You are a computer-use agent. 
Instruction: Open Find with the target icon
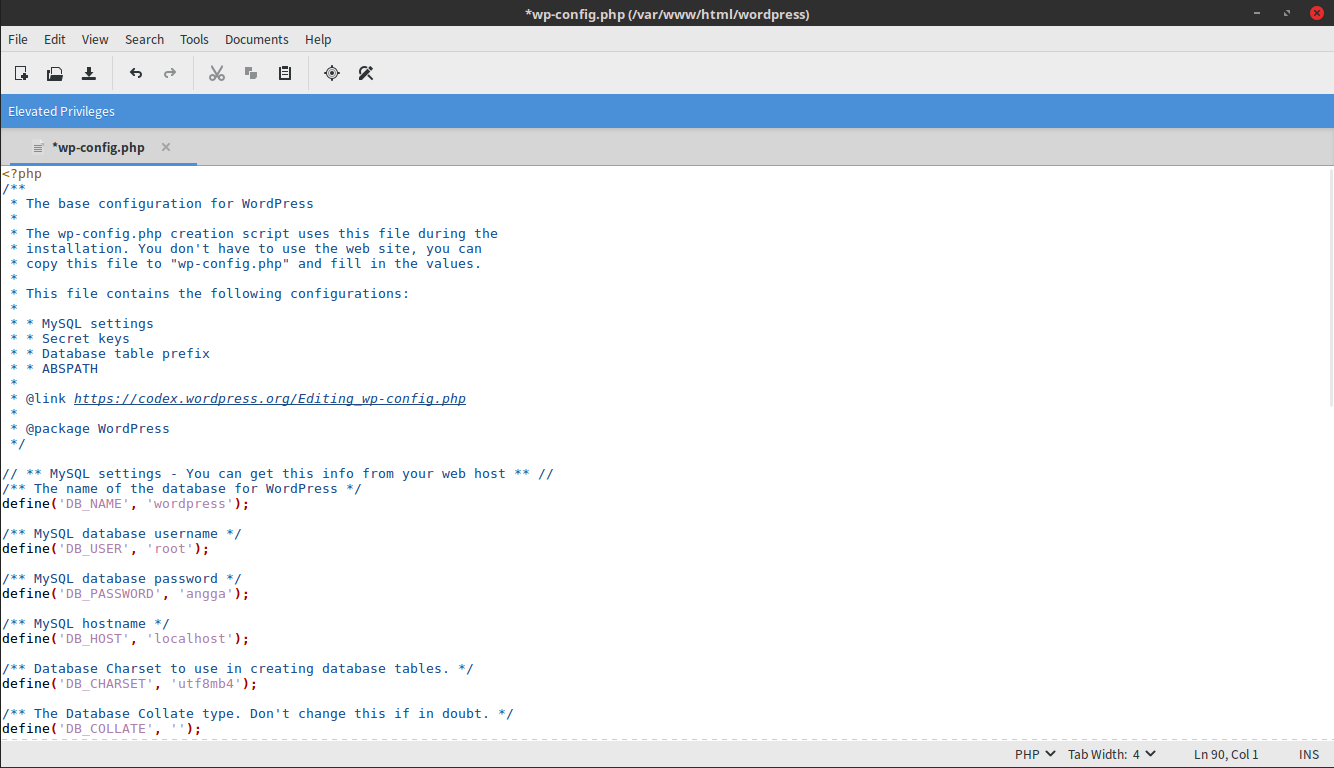(x=332, y=73)
